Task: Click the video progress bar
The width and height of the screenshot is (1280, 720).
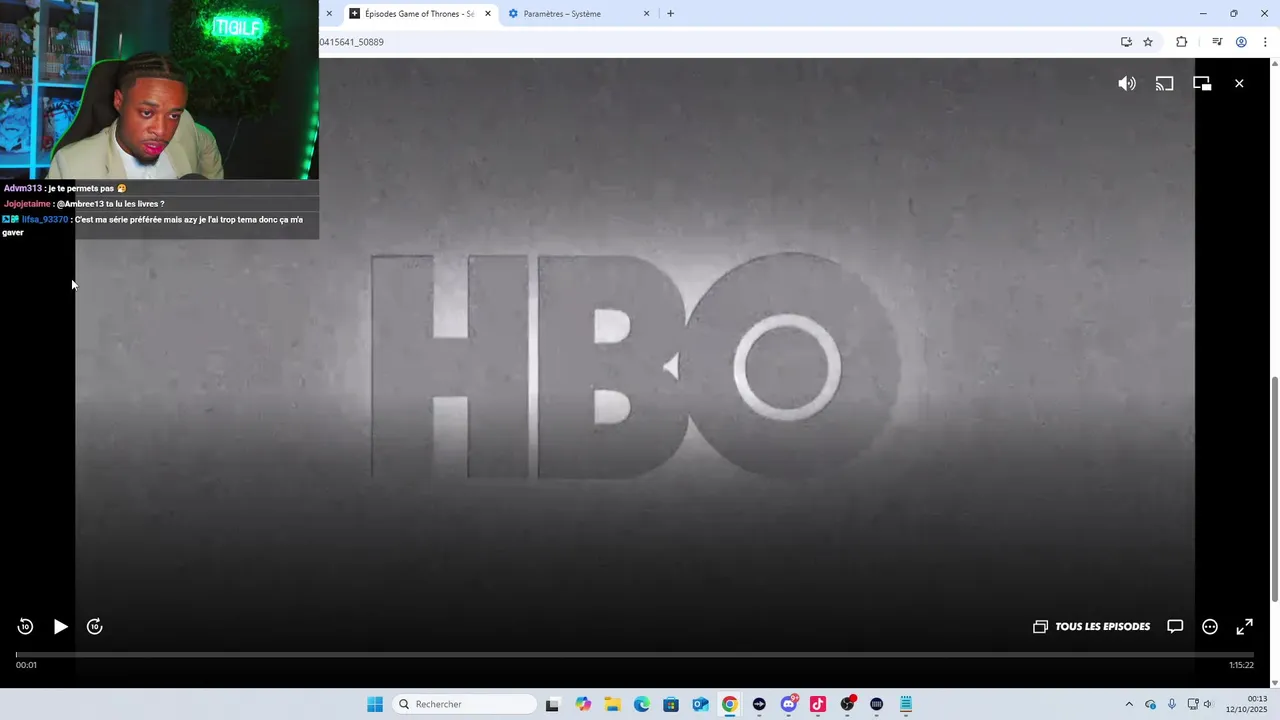Action: pyautogui.click(x=635, y=655)
